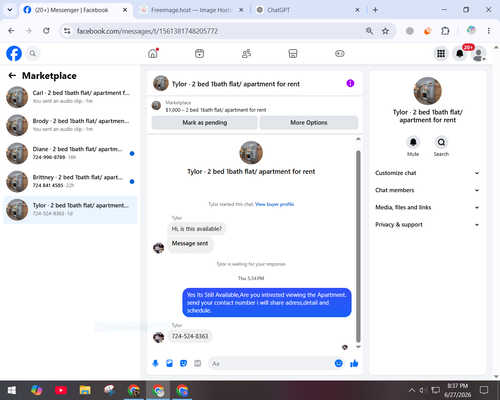Mute this conversation with bell icon

click(x=413, y=142)
